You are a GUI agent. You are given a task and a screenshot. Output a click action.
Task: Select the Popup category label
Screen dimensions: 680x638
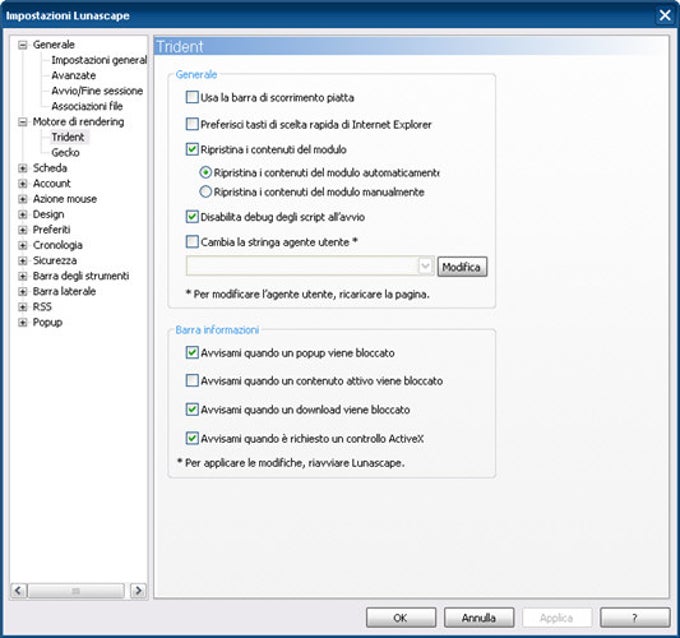[x=47, y=322]
